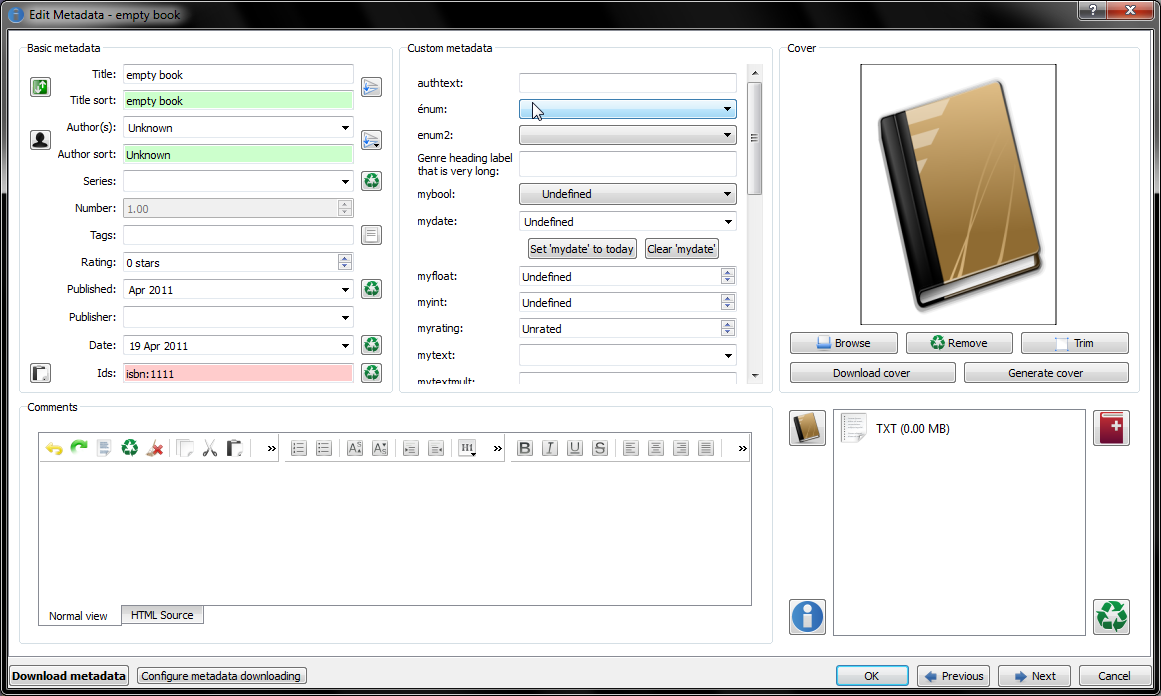Show format information blue info icon

coord(807,616)
